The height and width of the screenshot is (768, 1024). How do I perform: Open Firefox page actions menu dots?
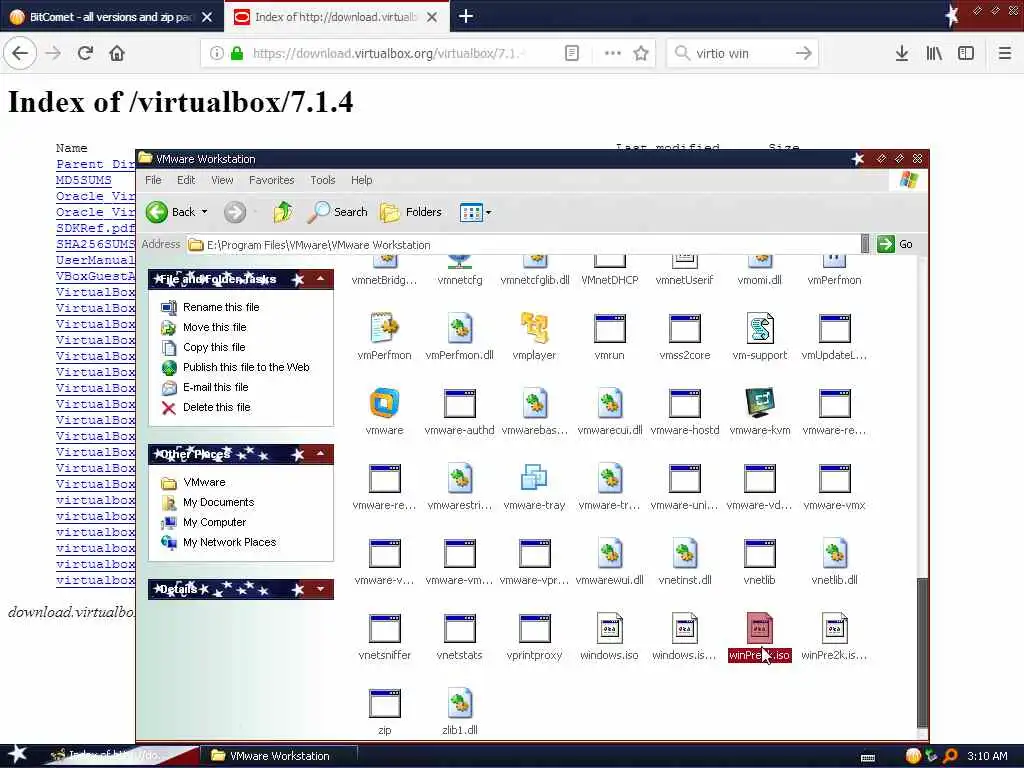pyautogui.click(x=613, y=53)
